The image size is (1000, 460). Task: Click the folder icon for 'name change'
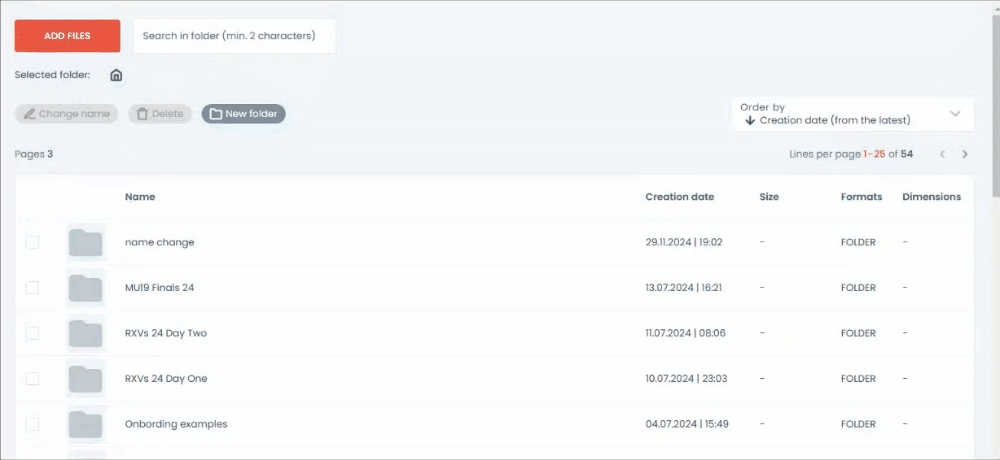[86, 243]
